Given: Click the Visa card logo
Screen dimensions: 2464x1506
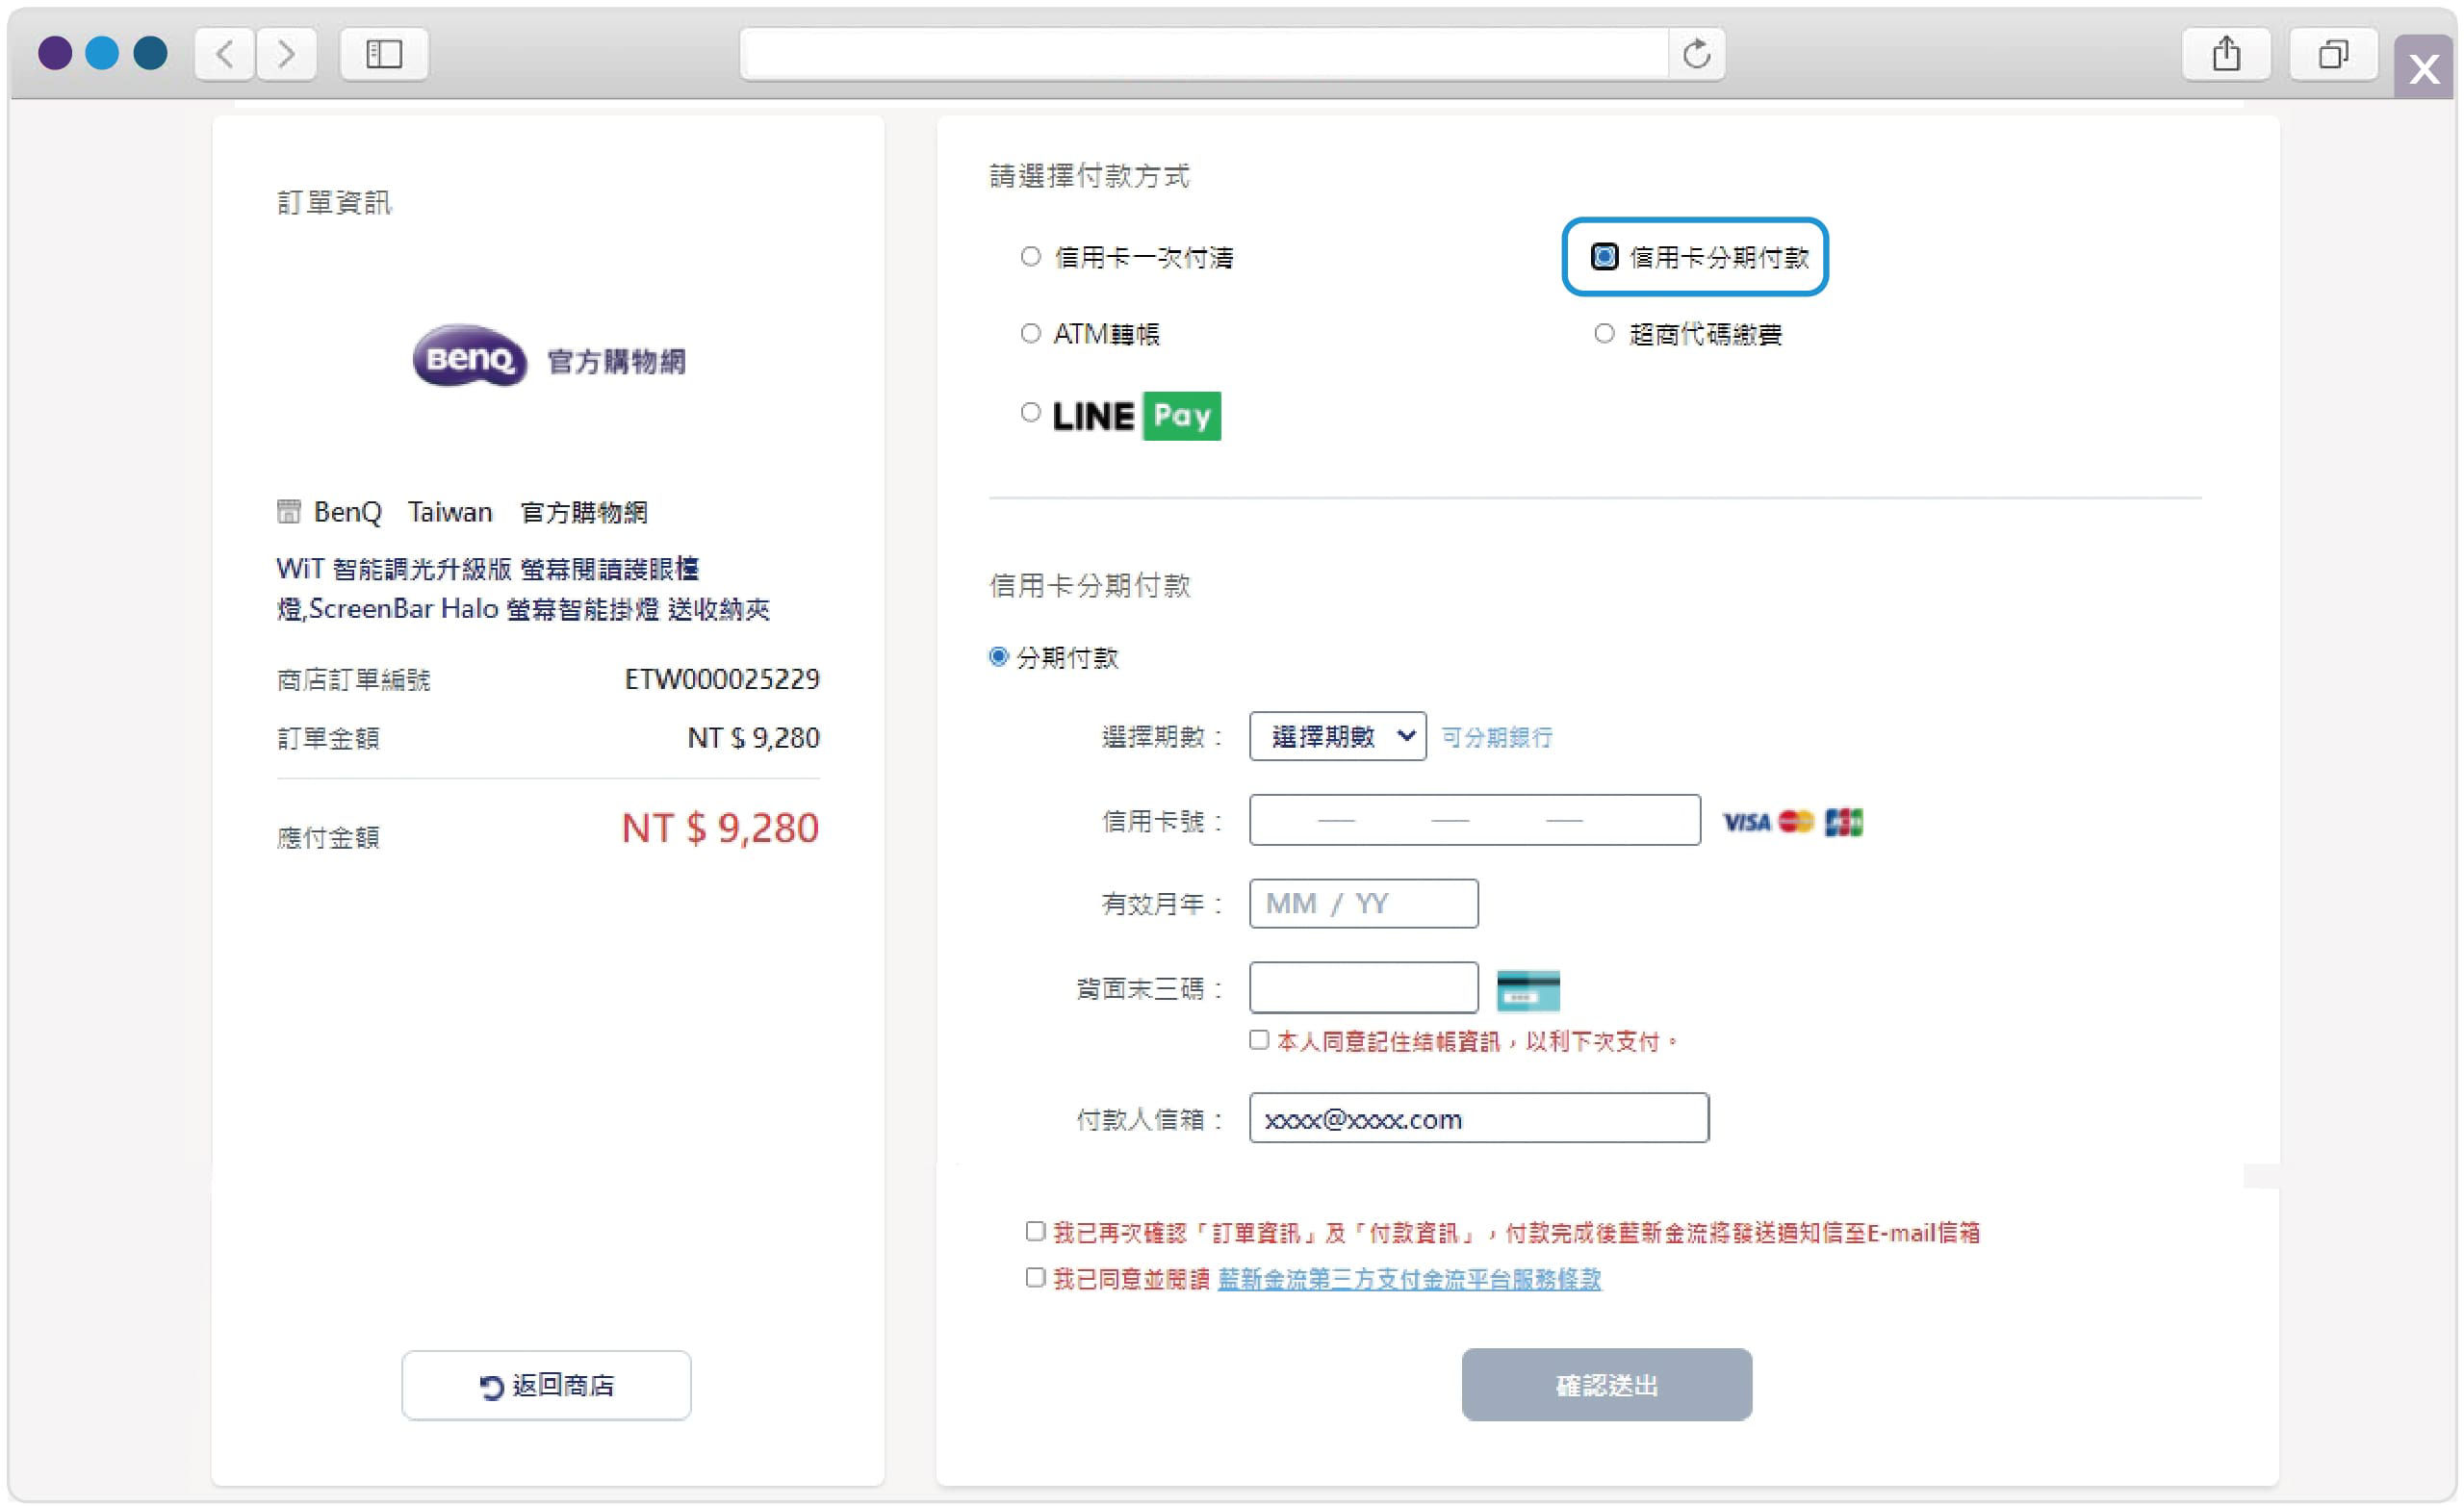Looking at the screenshot, I should [x=1746, y=822].
